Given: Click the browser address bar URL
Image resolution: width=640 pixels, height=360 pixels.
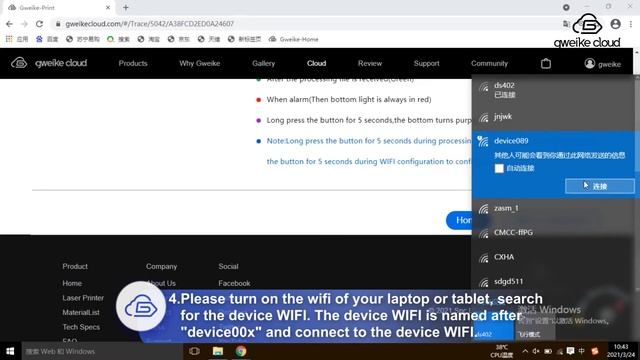Looking at the screenshot, I should (x=149, y=24).
